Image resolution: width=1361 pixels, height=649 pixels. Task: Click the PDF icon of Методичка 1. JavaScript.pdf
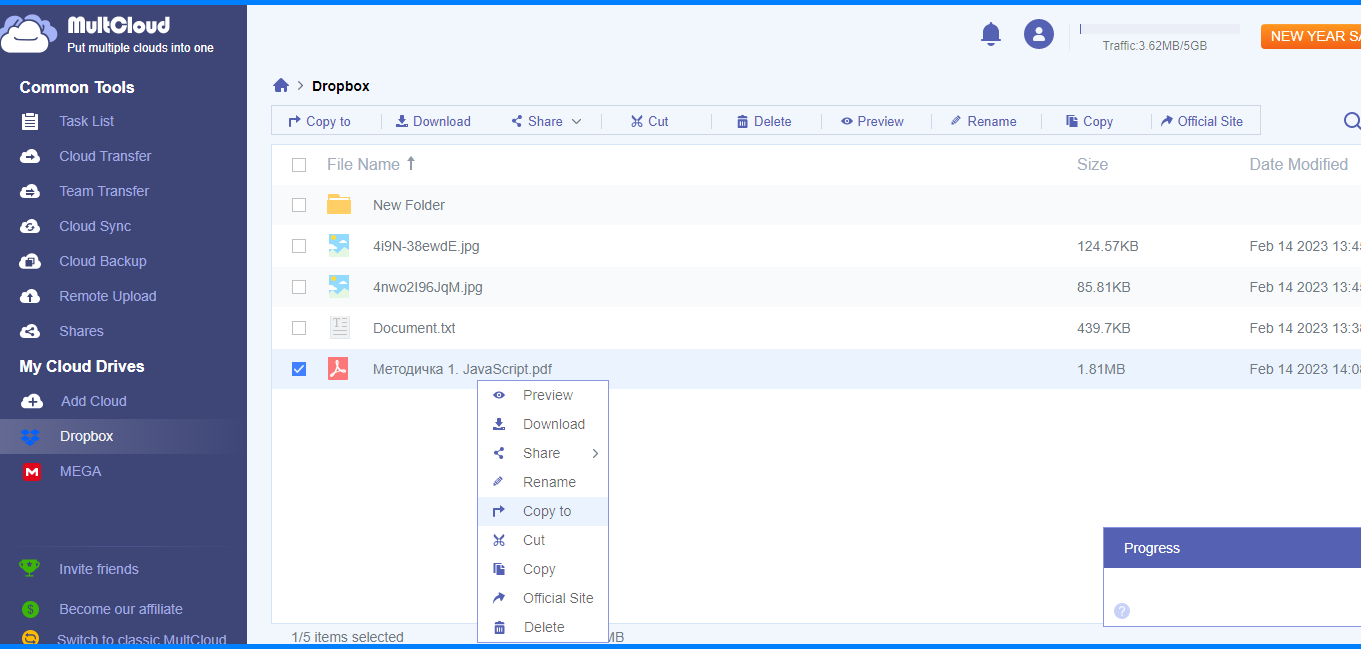point(339,369)
